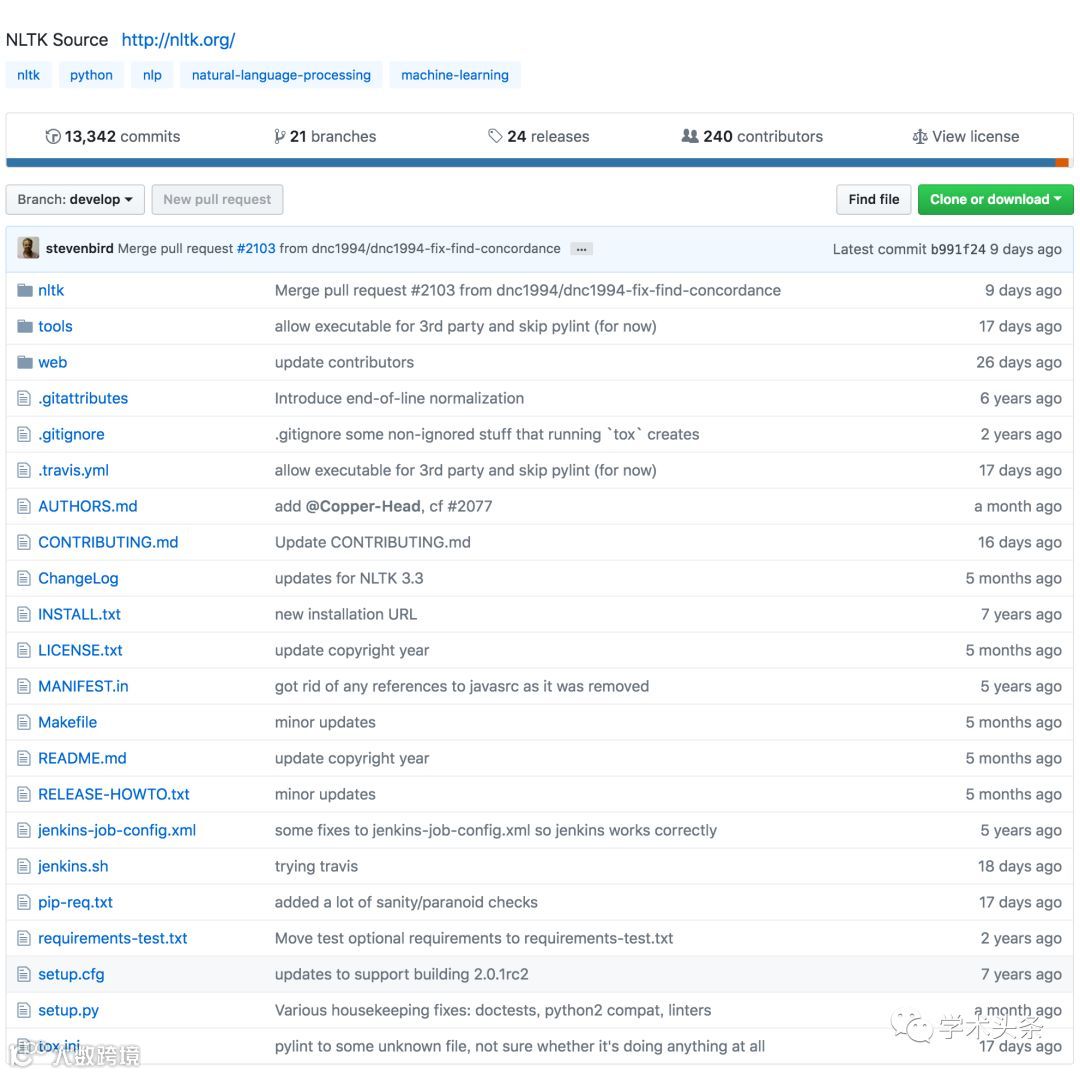This screenshot has width=1080, height=1075.
Task: Click the pip-req.txt file icon
Action: pos(24,902)
